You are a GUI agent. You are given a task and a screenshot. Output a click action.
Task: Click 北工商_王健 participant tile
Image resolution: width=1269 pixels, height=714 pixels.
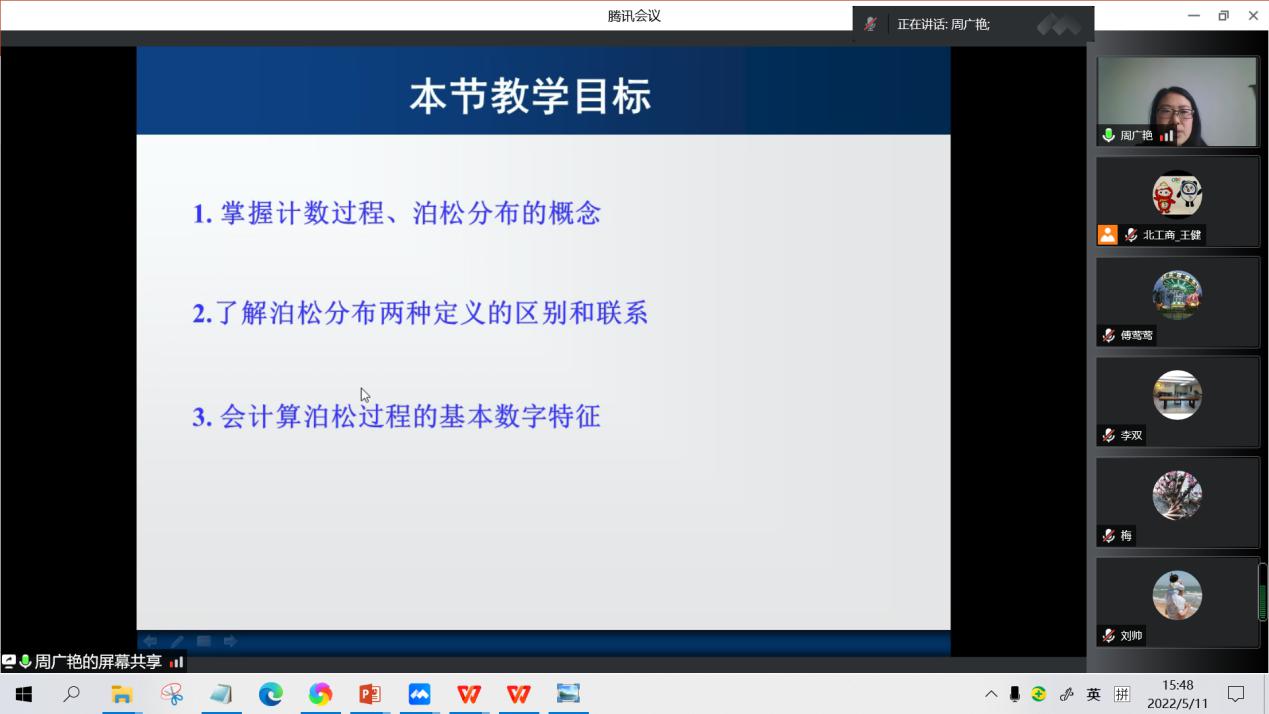1177,201
